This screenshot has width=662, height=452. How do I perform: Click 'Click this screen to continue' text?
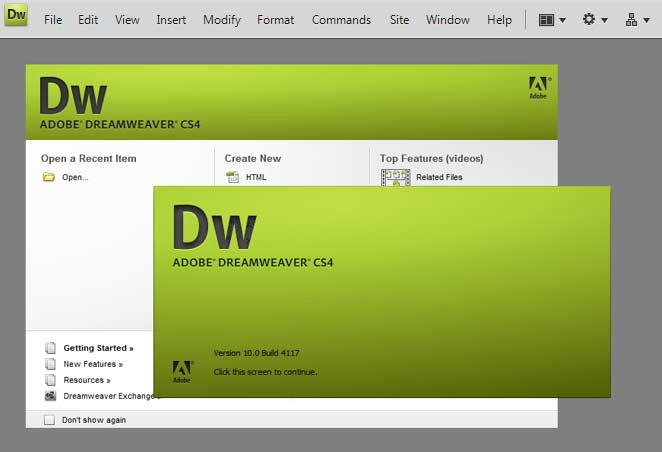(265, 372)
